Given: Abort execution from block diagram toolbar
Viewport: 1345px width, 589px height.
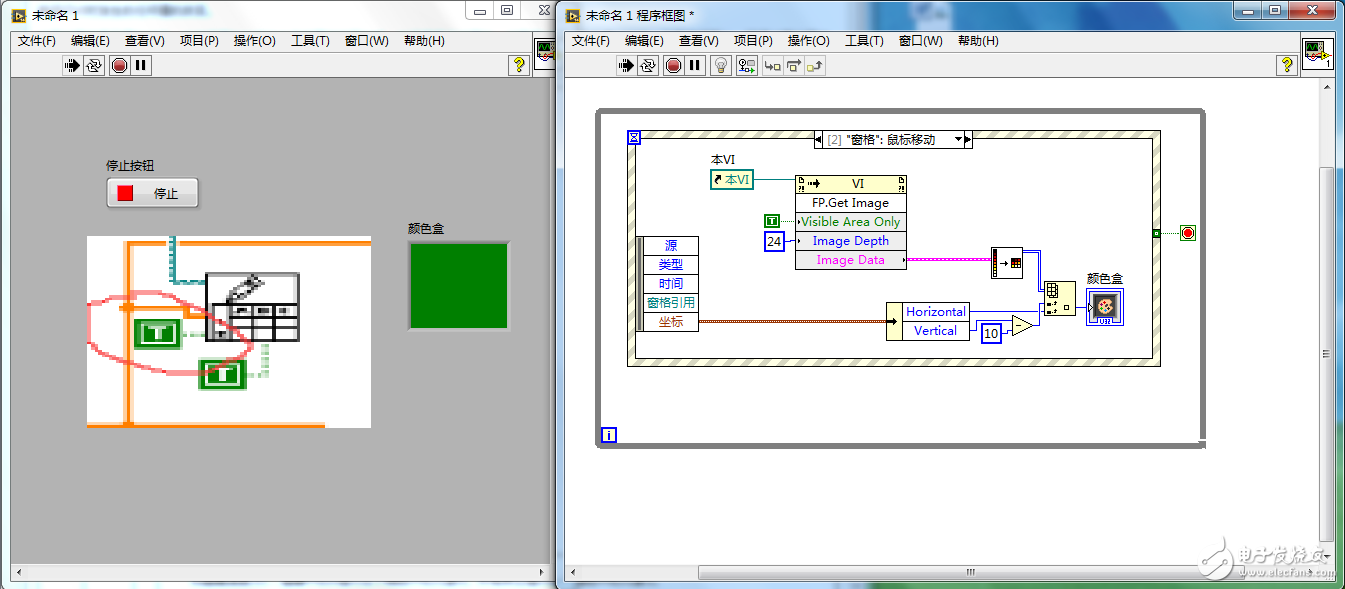Looking at the screenshot, I should click(674, 65).
